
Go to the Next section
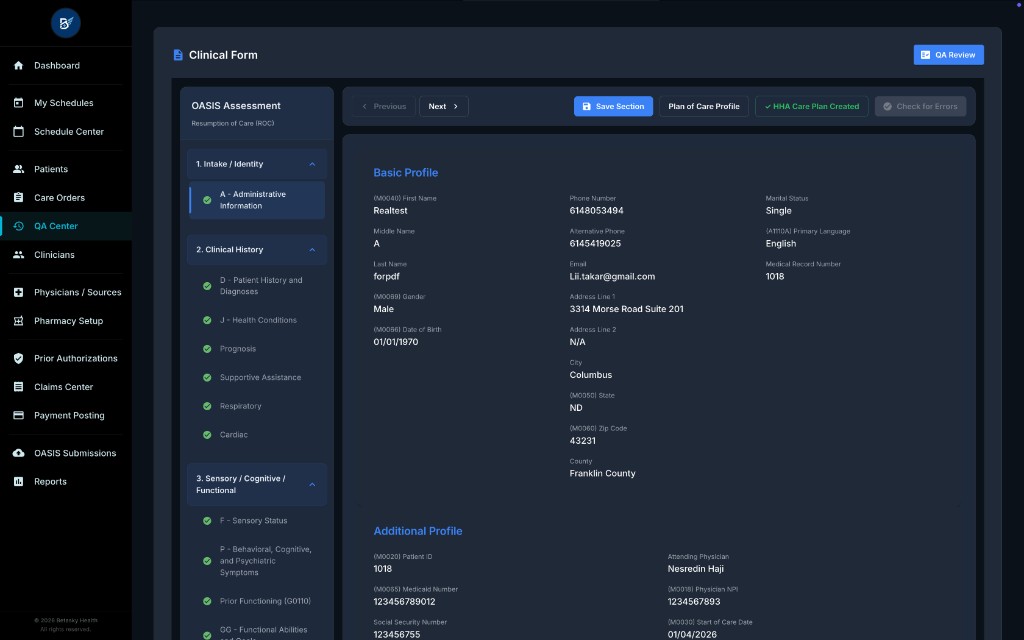(x=443, y=106)
